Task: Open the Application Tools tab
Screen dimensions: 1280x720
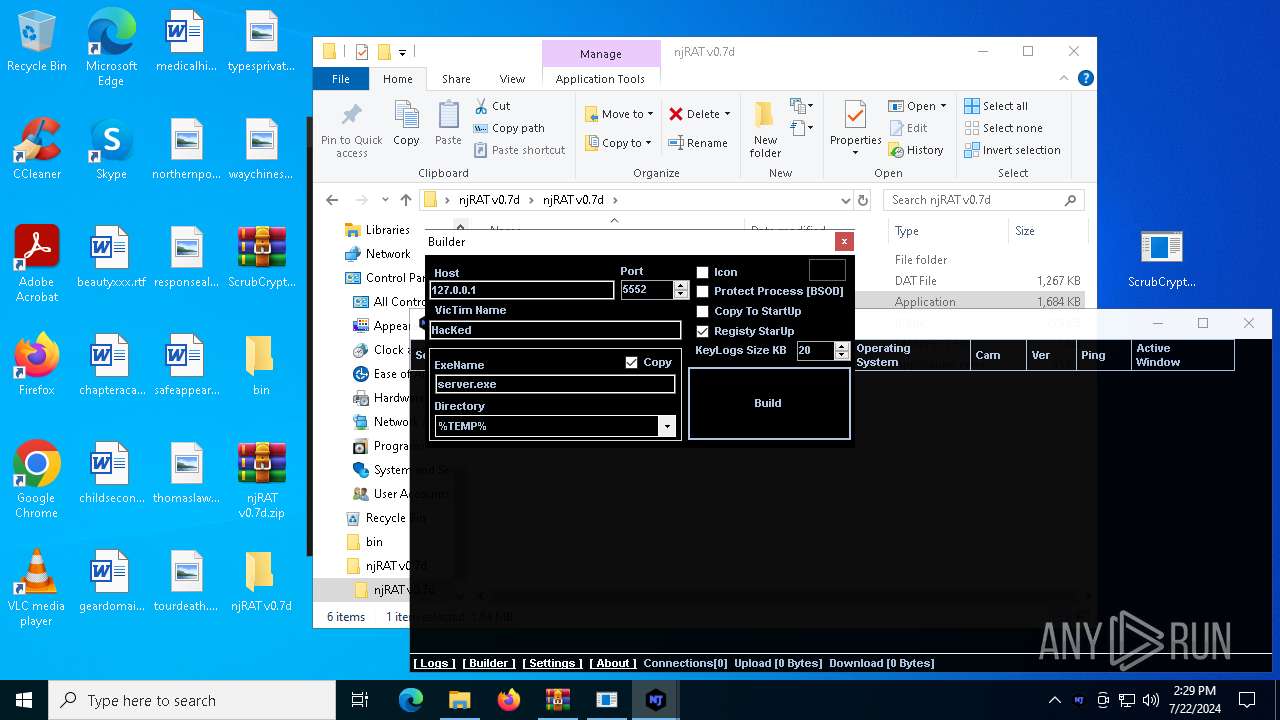Action: pos(600,79)
